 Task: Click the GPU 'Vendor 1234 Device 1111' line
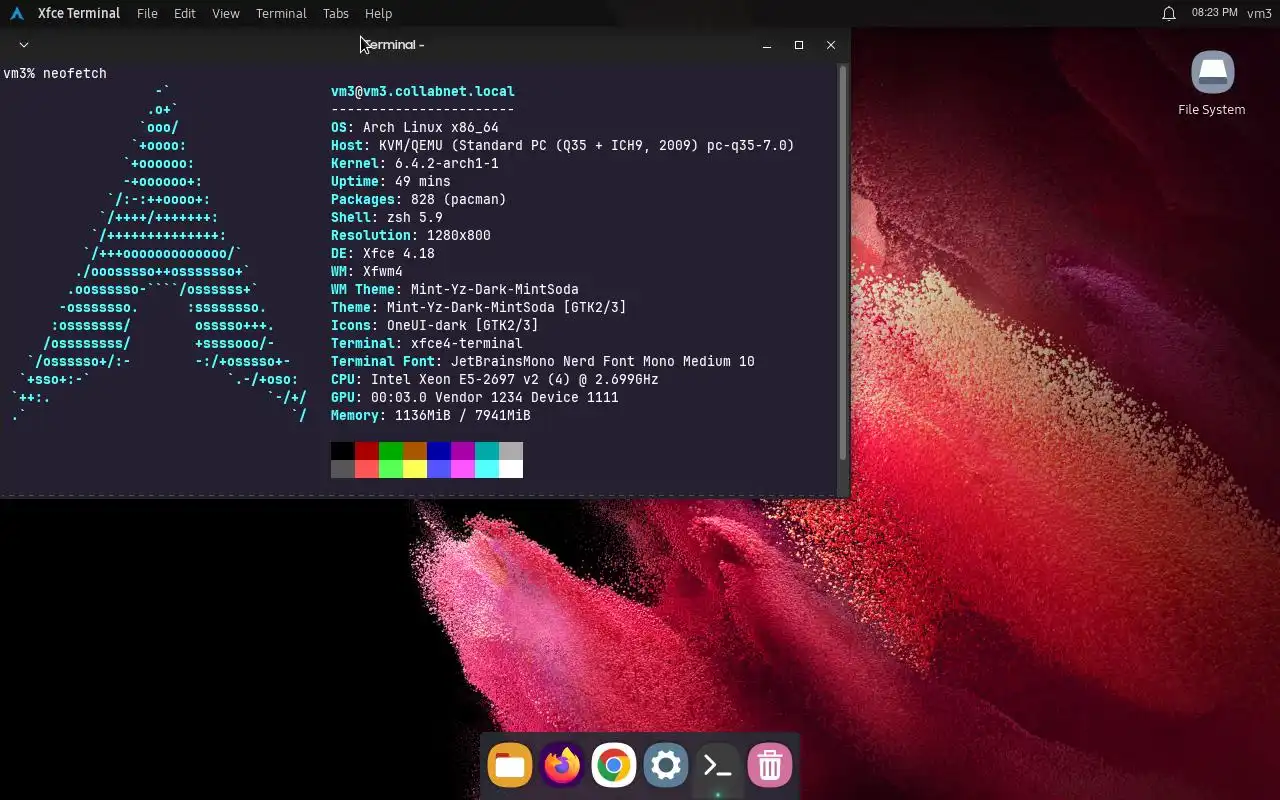pyautogui.click(x=475, y=397)
